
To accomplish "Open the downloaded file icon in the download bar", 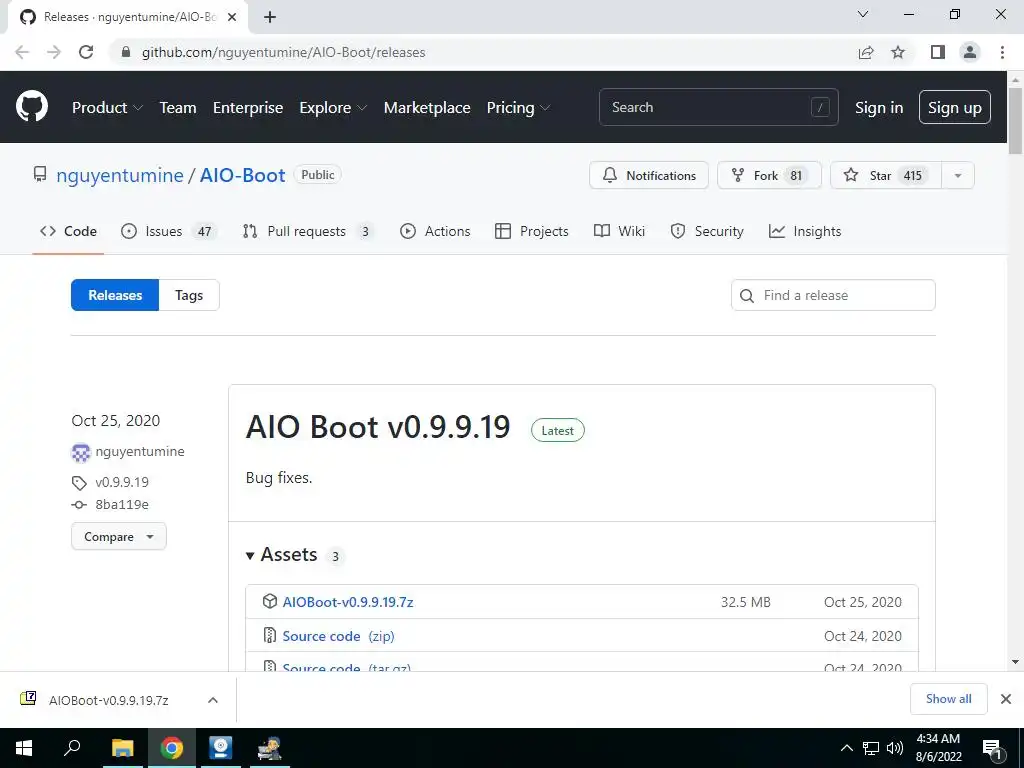I will coord(28,699).
